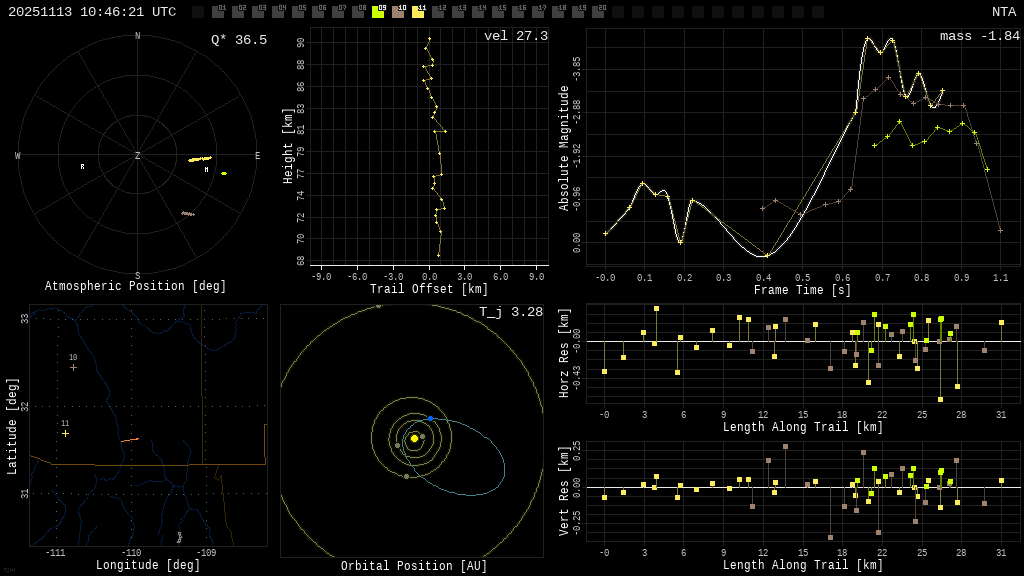Click the highlighted green camera 09 indicator
1024x576 pixels.
[378, 12]
